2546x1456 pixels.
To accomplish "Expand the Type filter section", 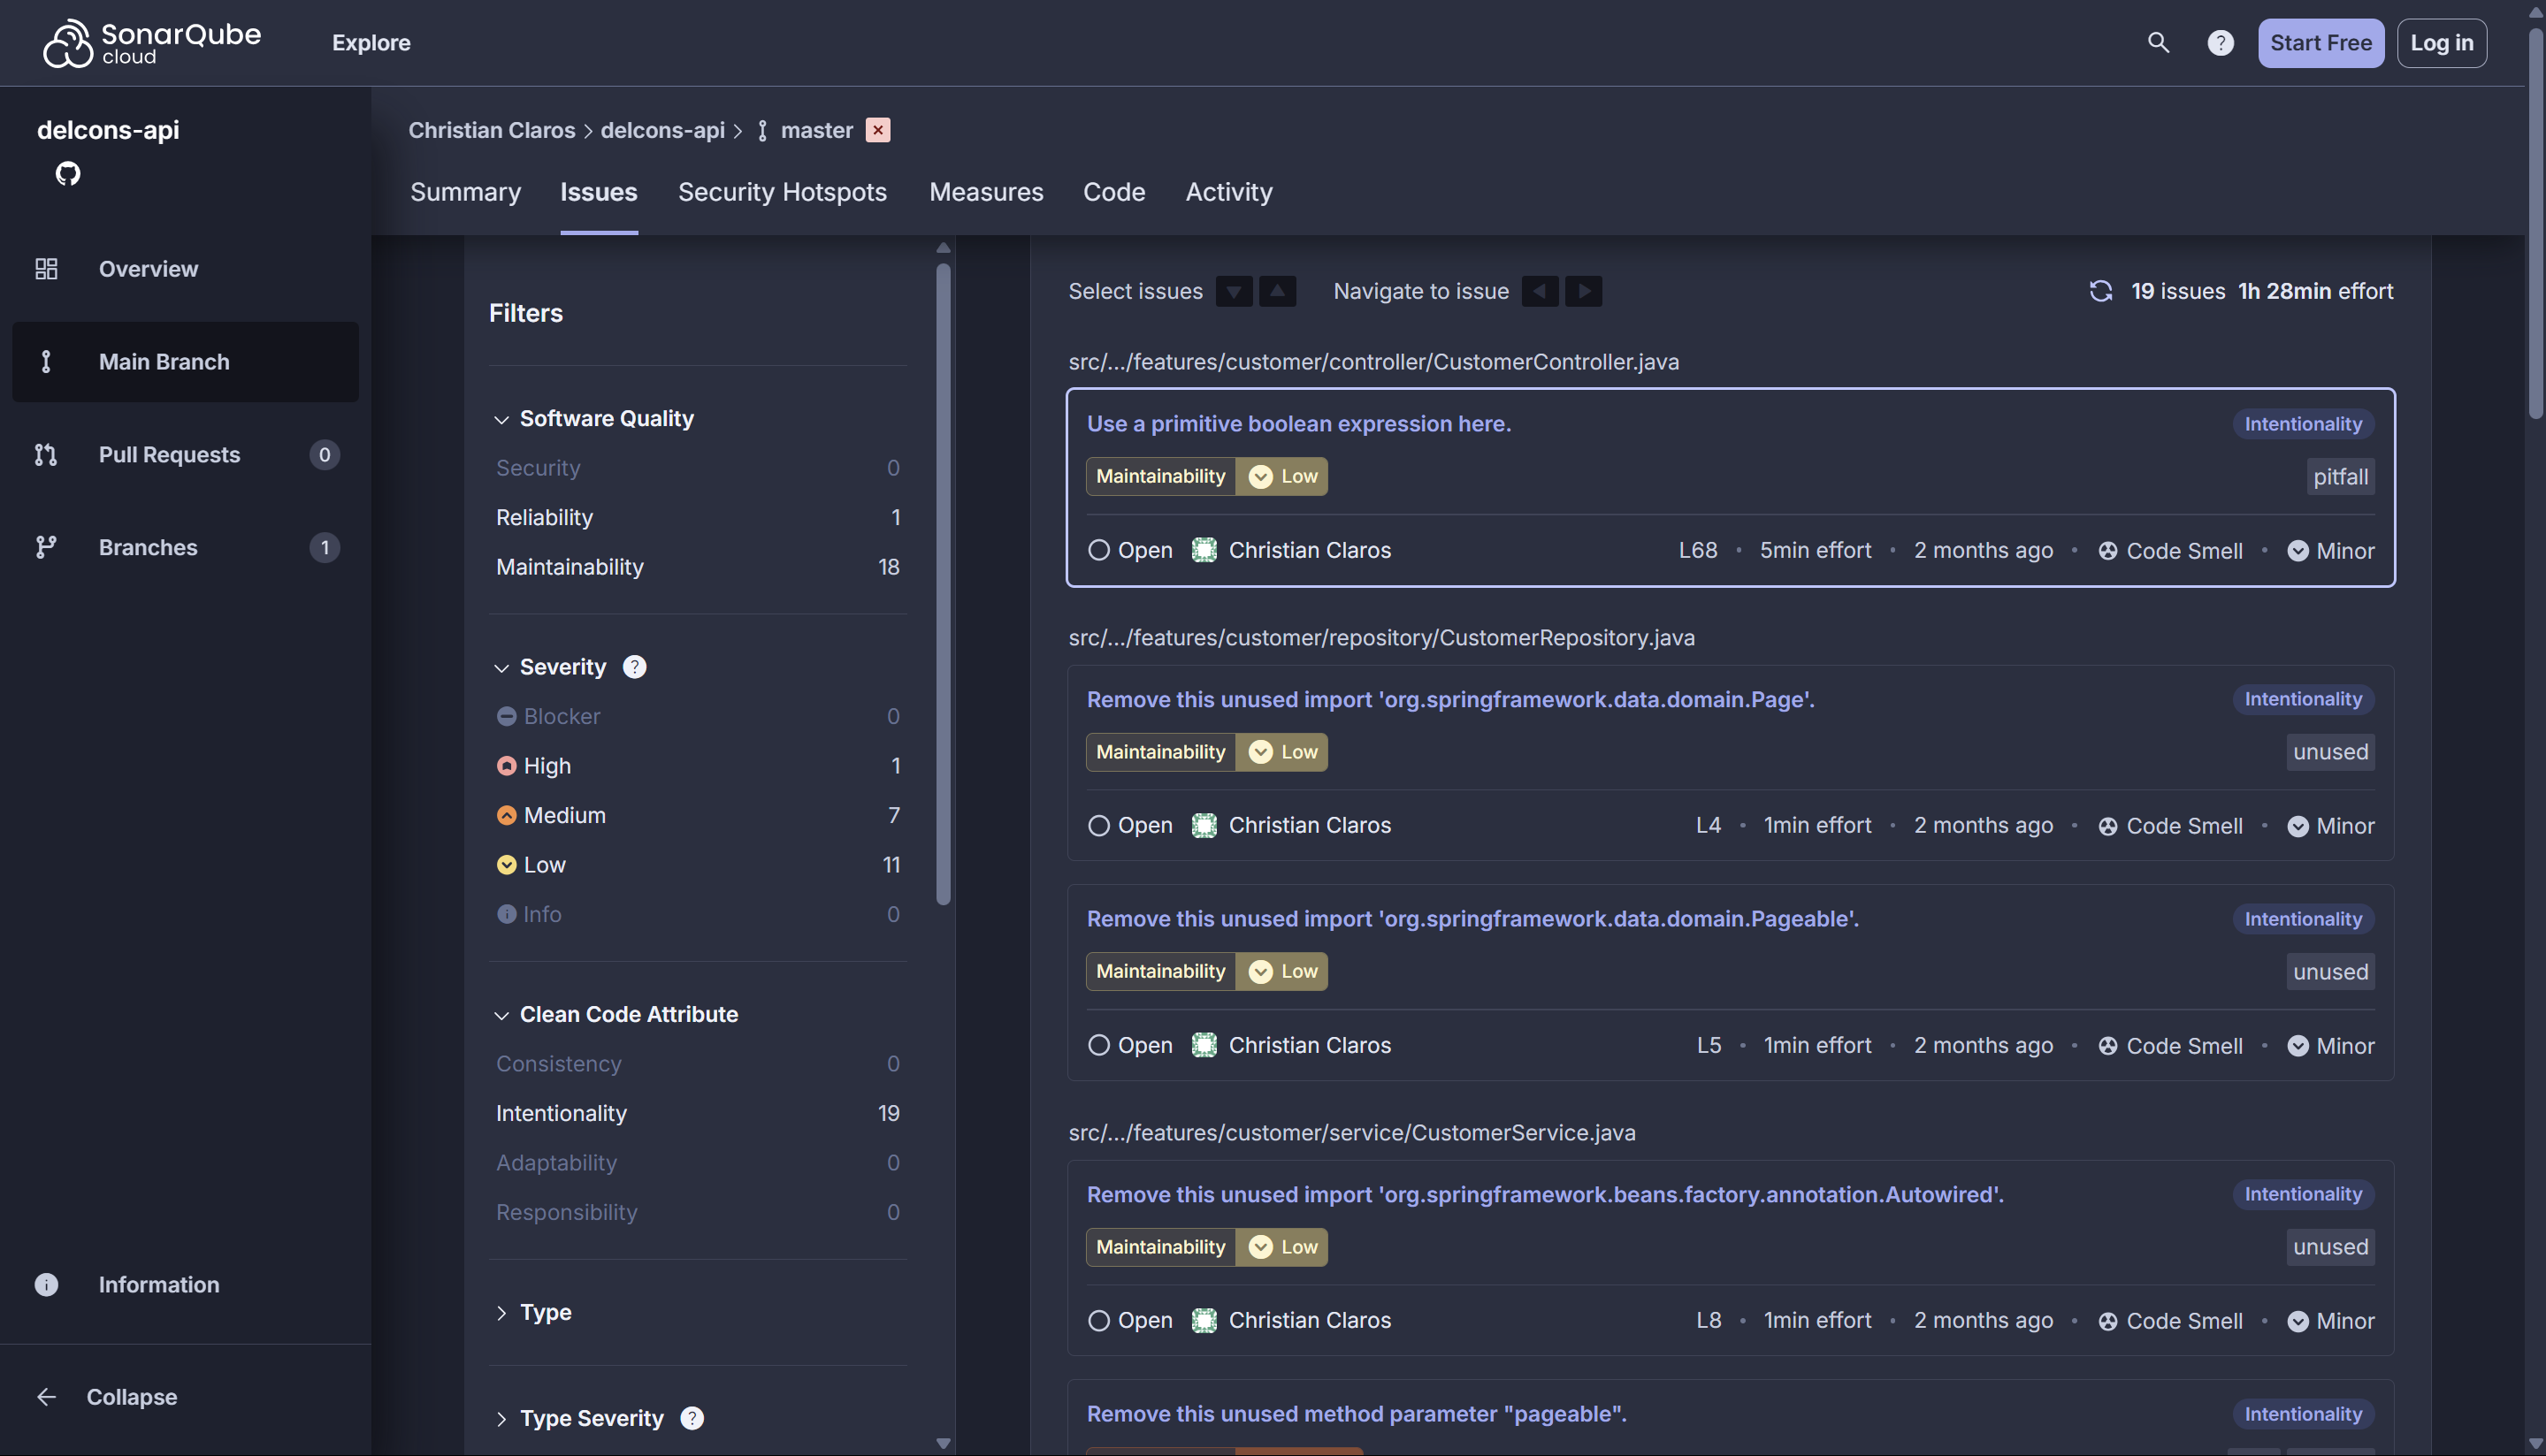I will tap(502, 1312).
